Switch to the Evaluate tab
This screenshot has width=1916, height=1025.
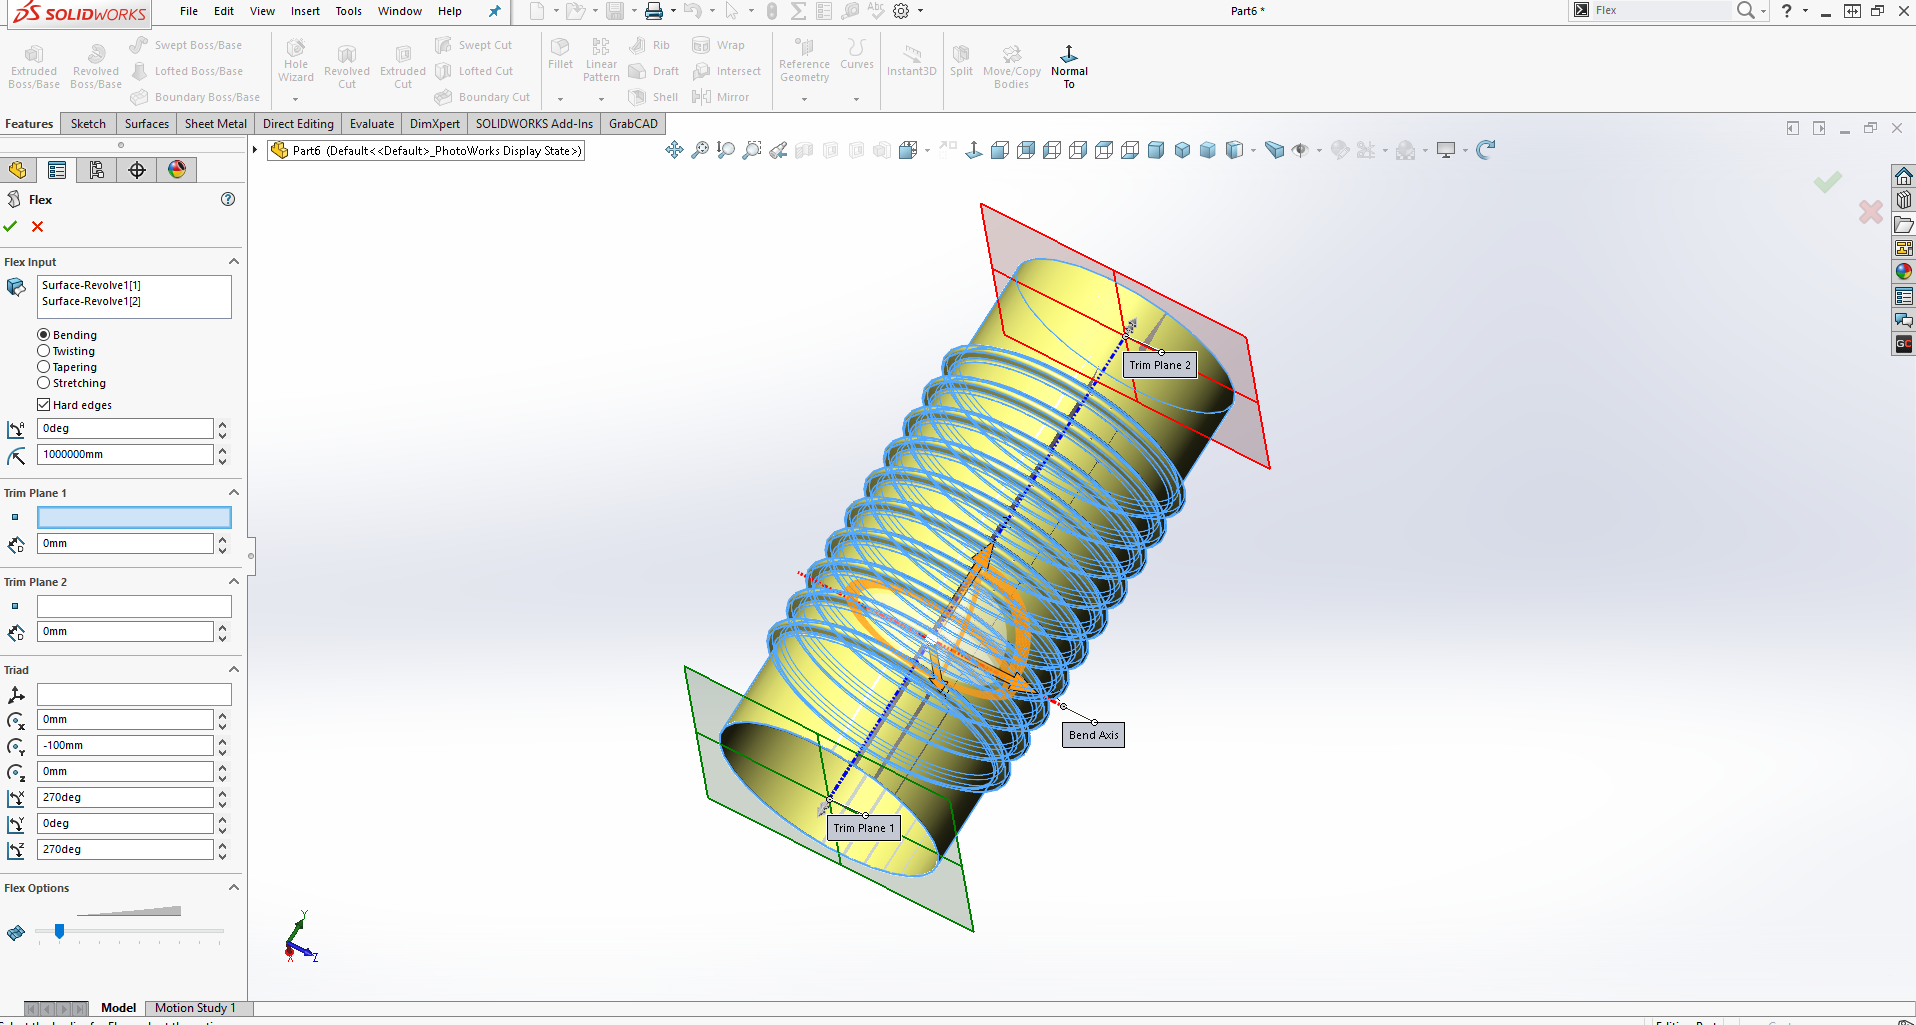372,124
